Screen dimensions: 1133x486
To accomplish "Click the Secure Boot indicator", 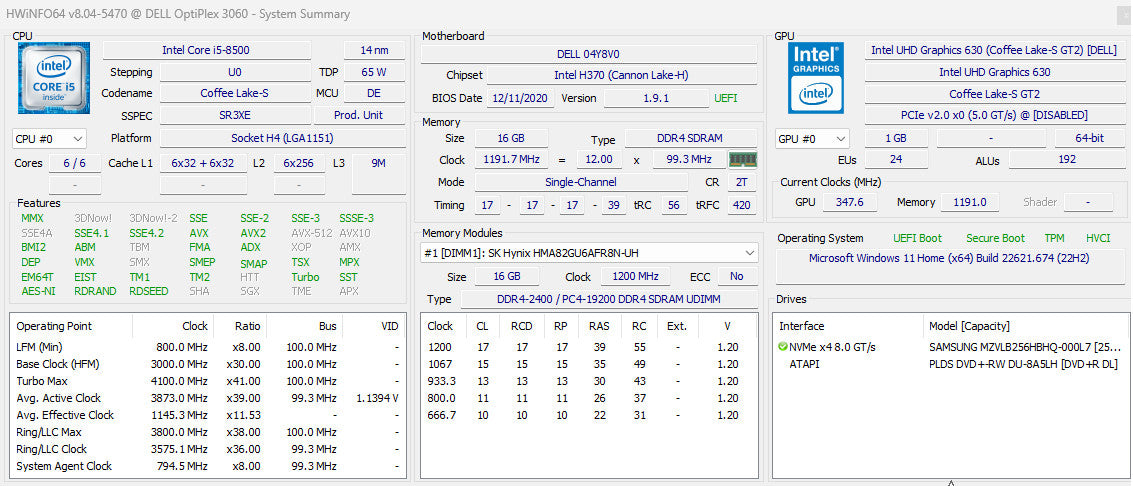I will click(x=996, y=238).
